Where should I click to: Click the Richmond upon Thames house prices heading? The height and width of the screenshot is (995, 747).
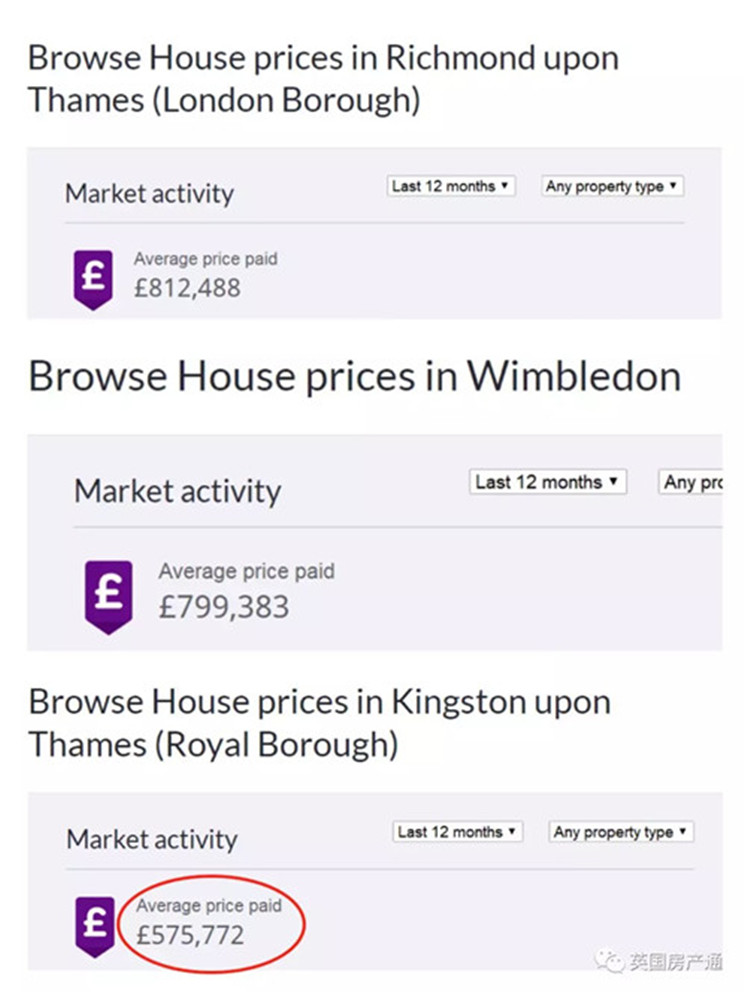tap(322, 77)
